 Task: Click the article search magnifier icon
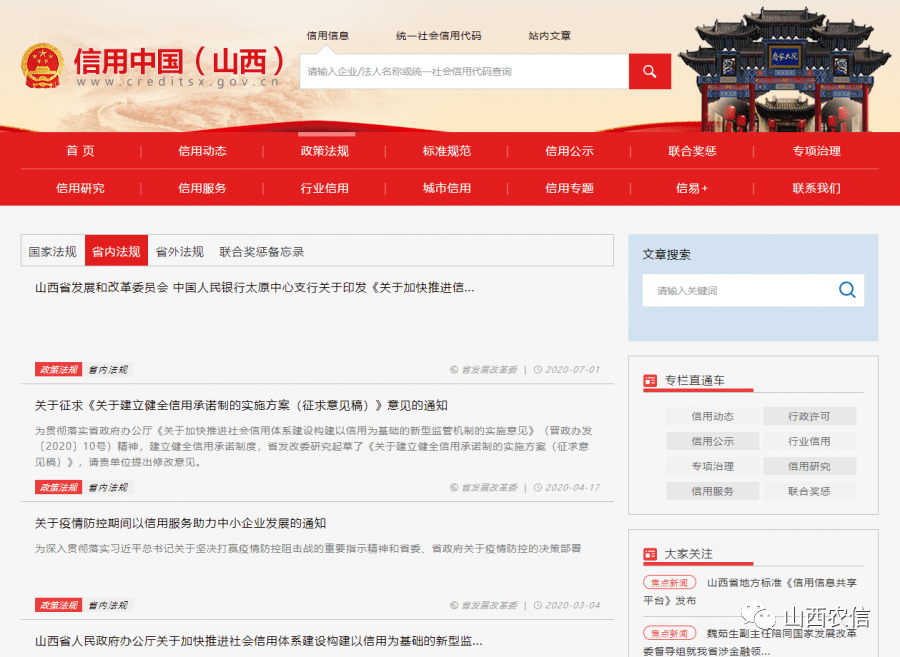coord(847,290)
